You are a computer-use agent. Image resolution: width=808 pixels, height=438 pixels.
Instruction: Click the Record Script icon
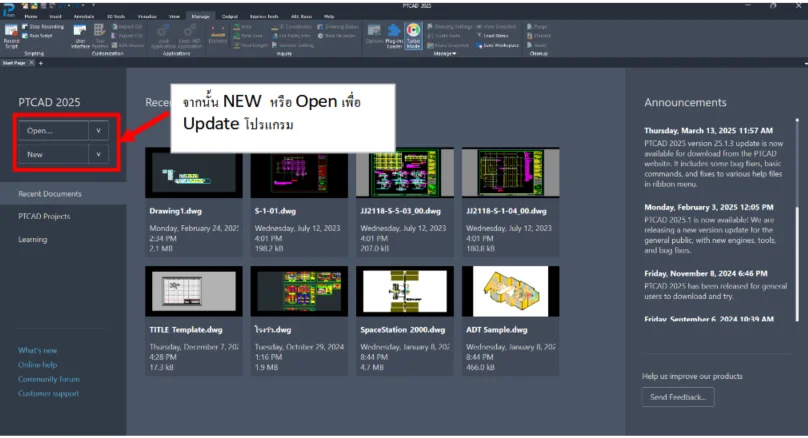point(11,36)
